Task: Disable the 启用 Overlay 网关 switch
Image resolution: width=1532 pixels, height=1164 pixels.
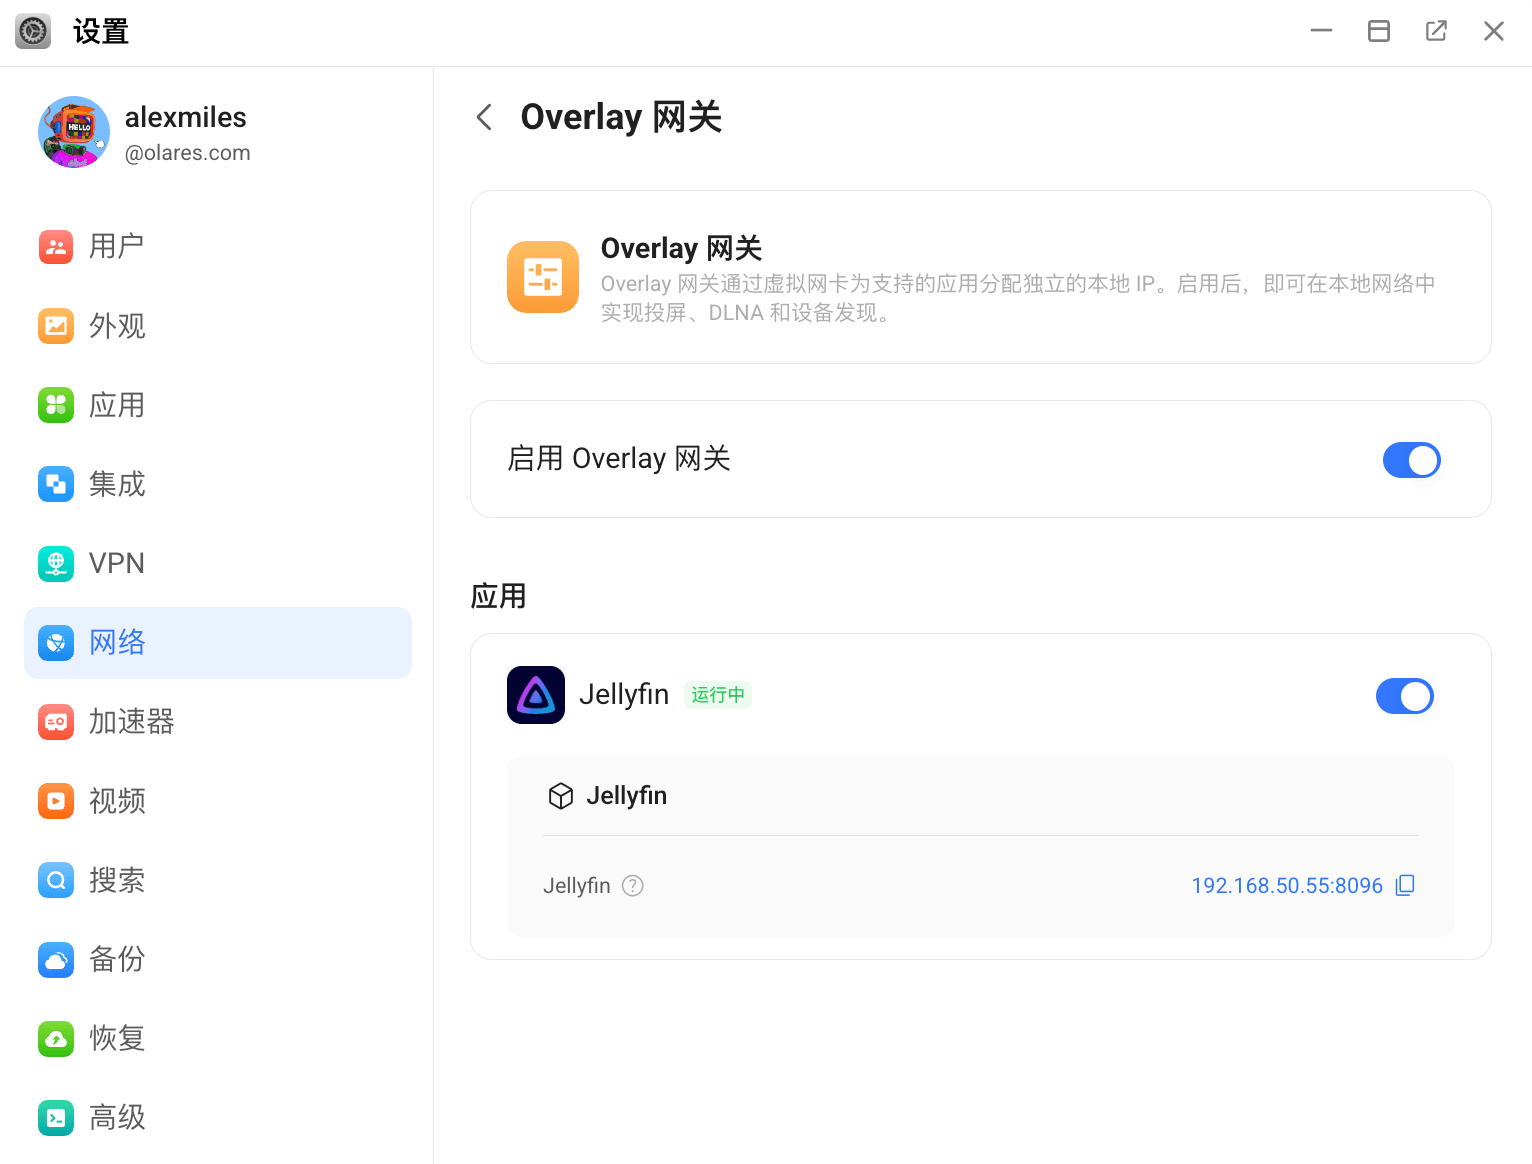Action: point(1412,460)
